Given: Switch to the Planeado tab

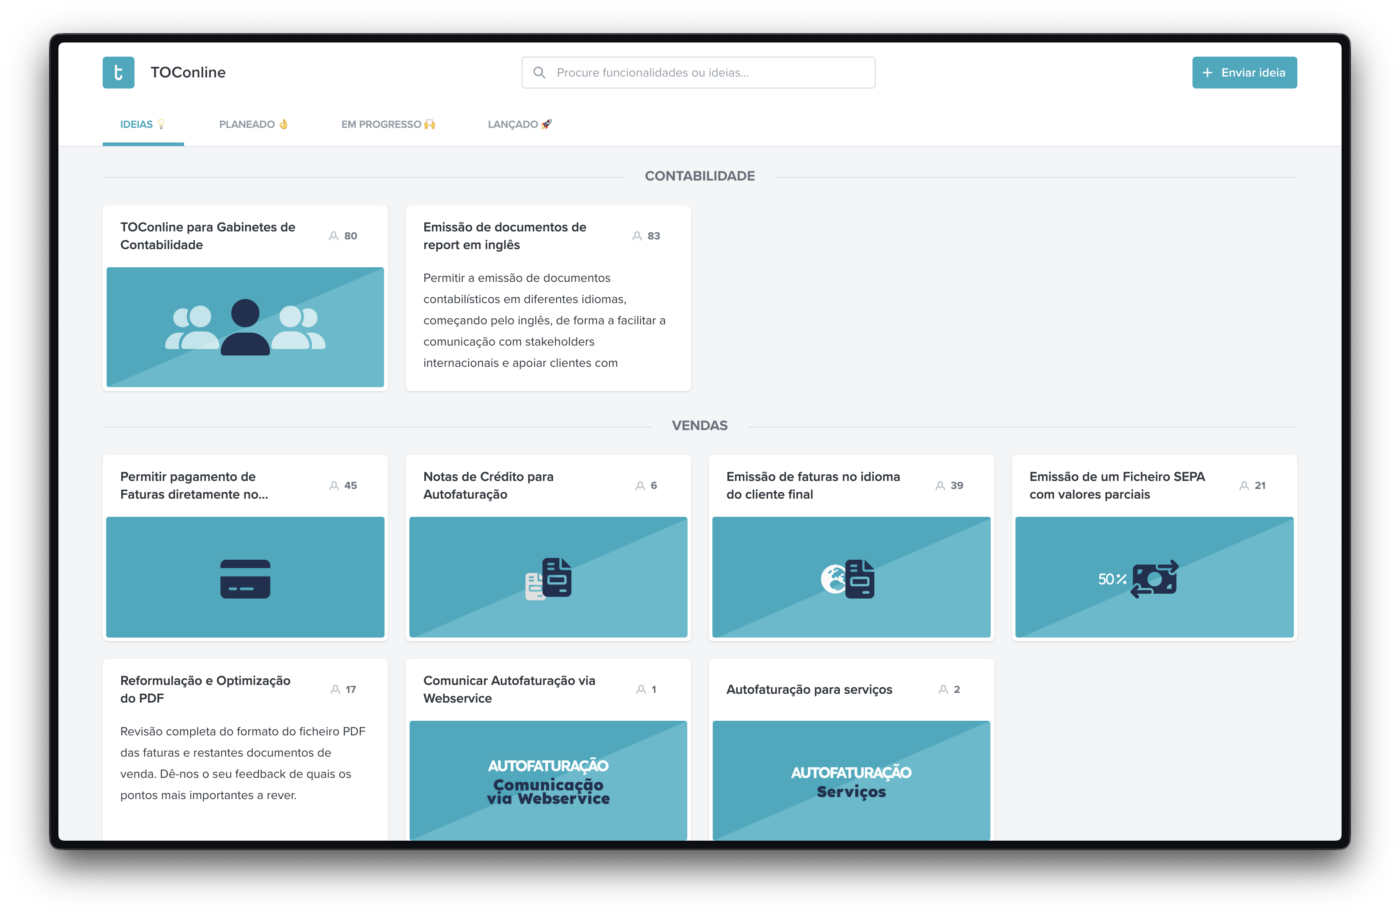Looking at the screenshot, I should point(253,125).
